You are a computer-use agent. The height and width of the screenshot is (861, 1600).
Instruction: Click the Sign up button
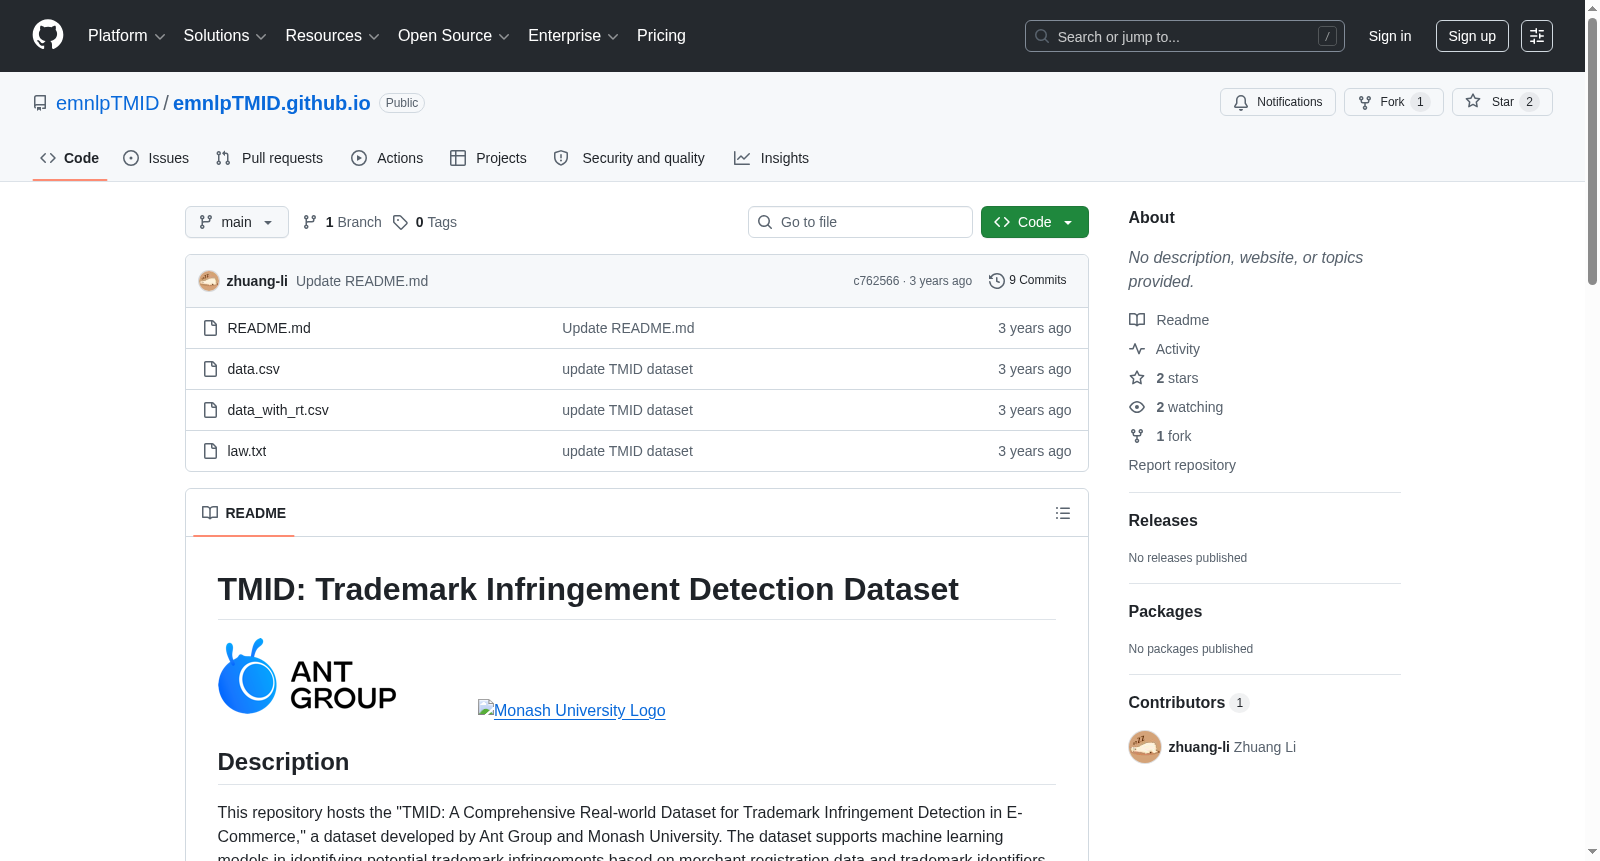click(x=1472, y=36)
